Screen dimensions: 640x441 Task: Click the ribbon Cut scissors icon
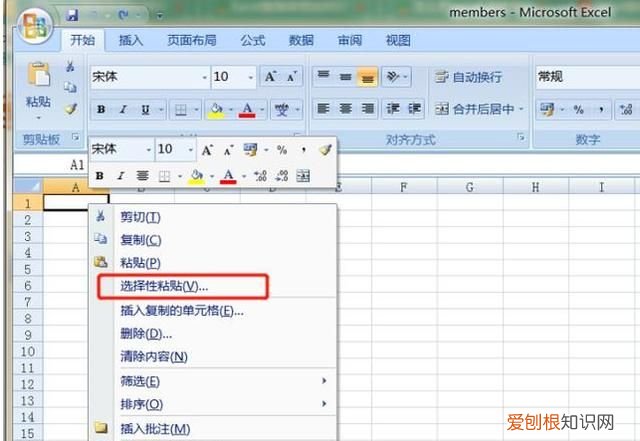pyautogui.click(x=70, y=66)
